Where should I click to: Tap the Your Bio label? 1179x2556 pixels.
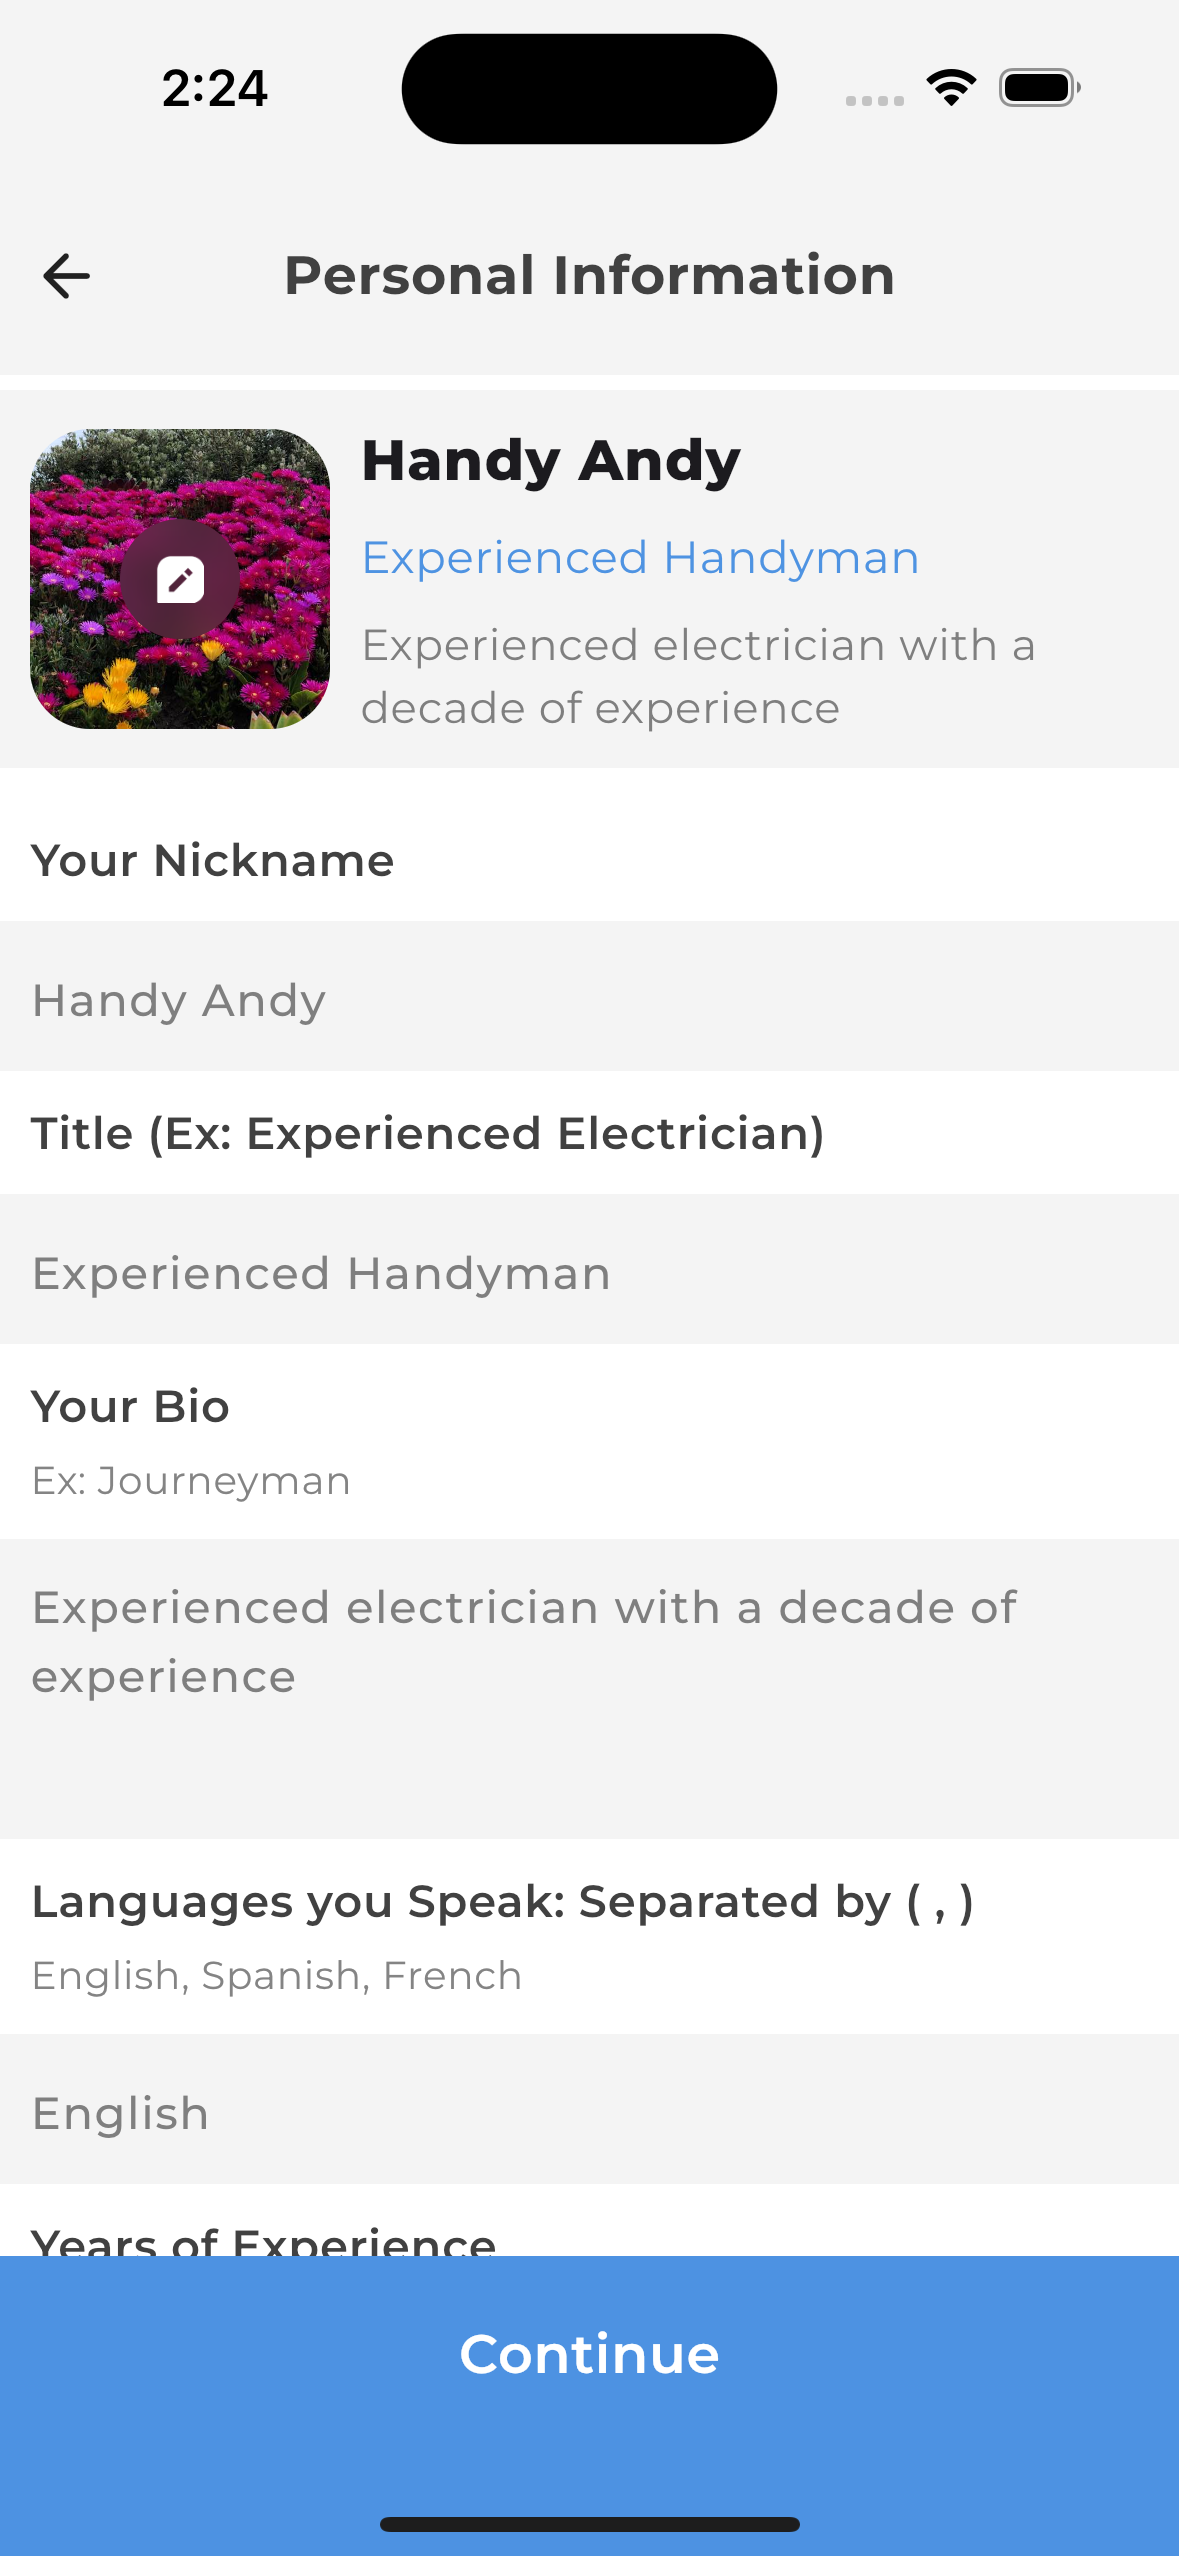[x=131, y=1407]
